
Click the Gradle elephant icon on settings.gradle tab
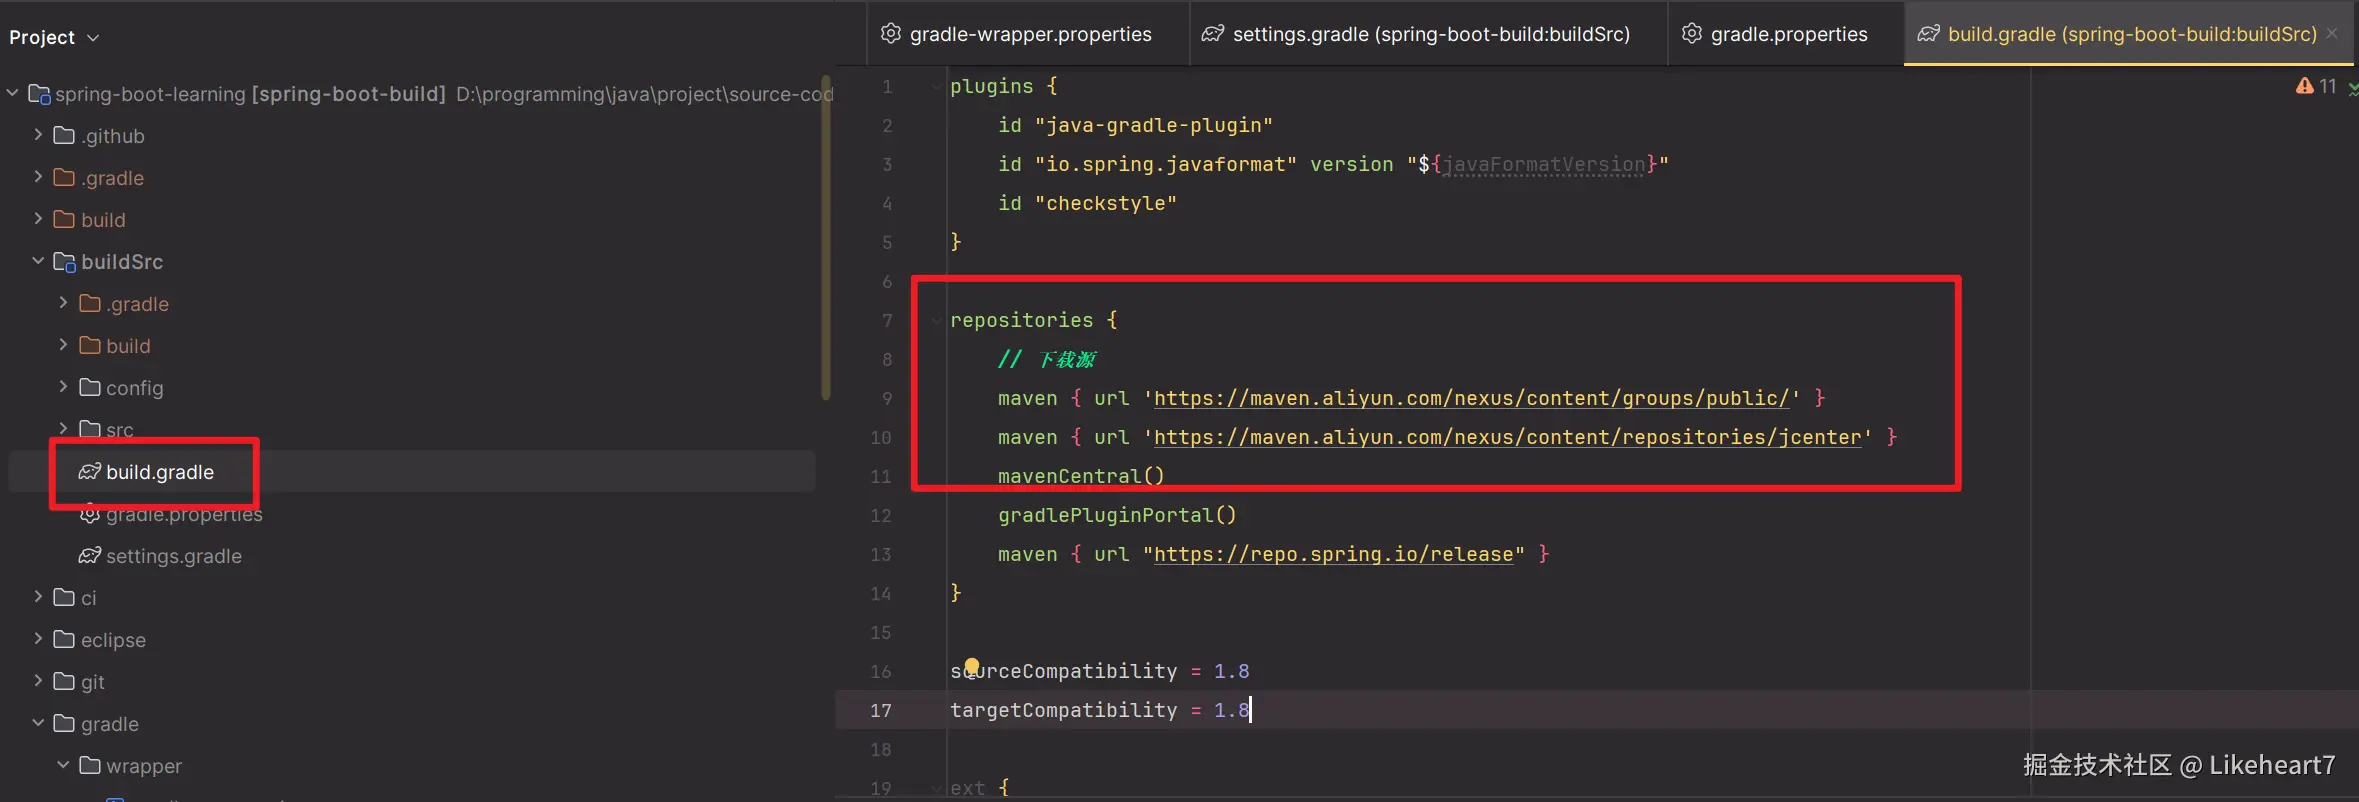point(1213,34)
